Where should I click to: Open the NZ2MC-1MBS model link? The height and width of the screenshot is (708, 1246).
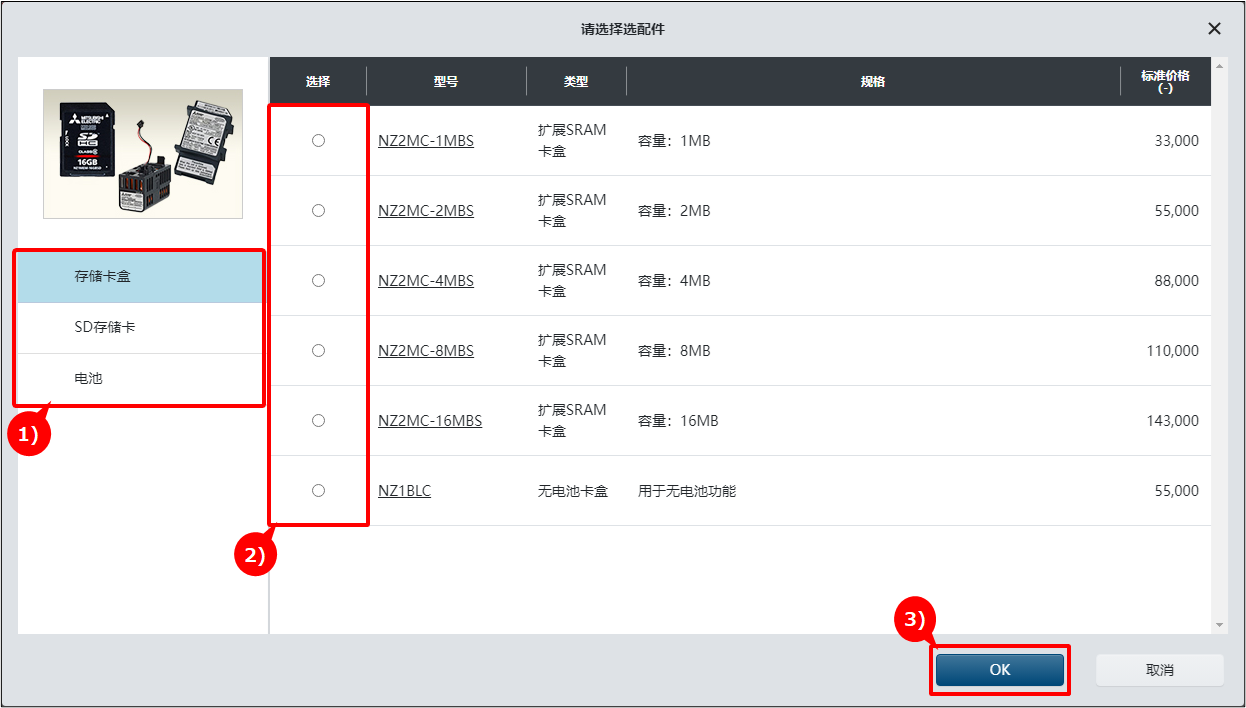point(426,141)
